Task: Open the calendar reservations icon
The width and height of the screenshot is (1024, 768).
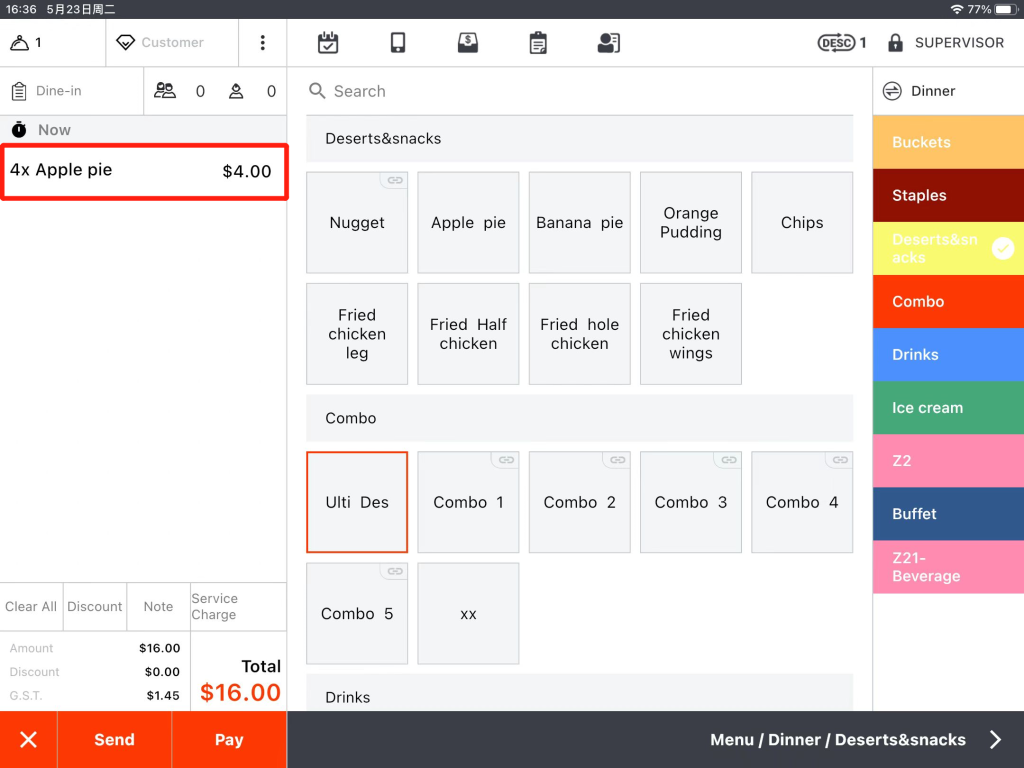Action: coord(328,43)
